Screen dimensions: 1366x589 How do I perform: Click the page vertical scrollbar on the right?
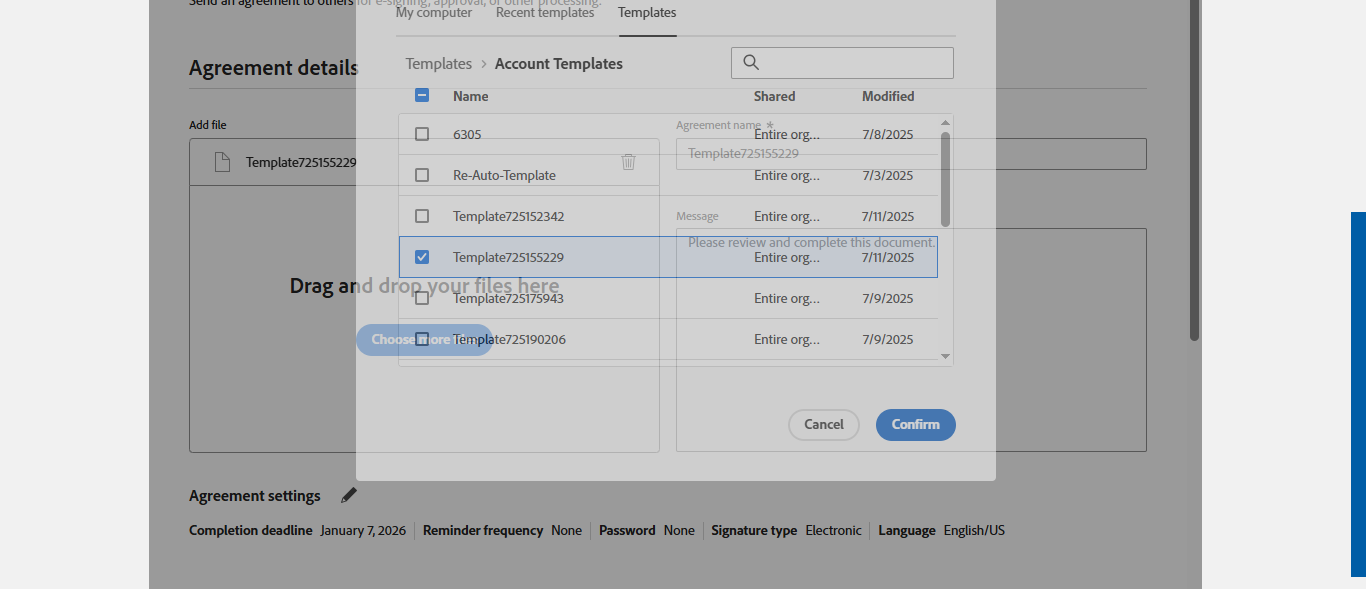[1194, 170]
